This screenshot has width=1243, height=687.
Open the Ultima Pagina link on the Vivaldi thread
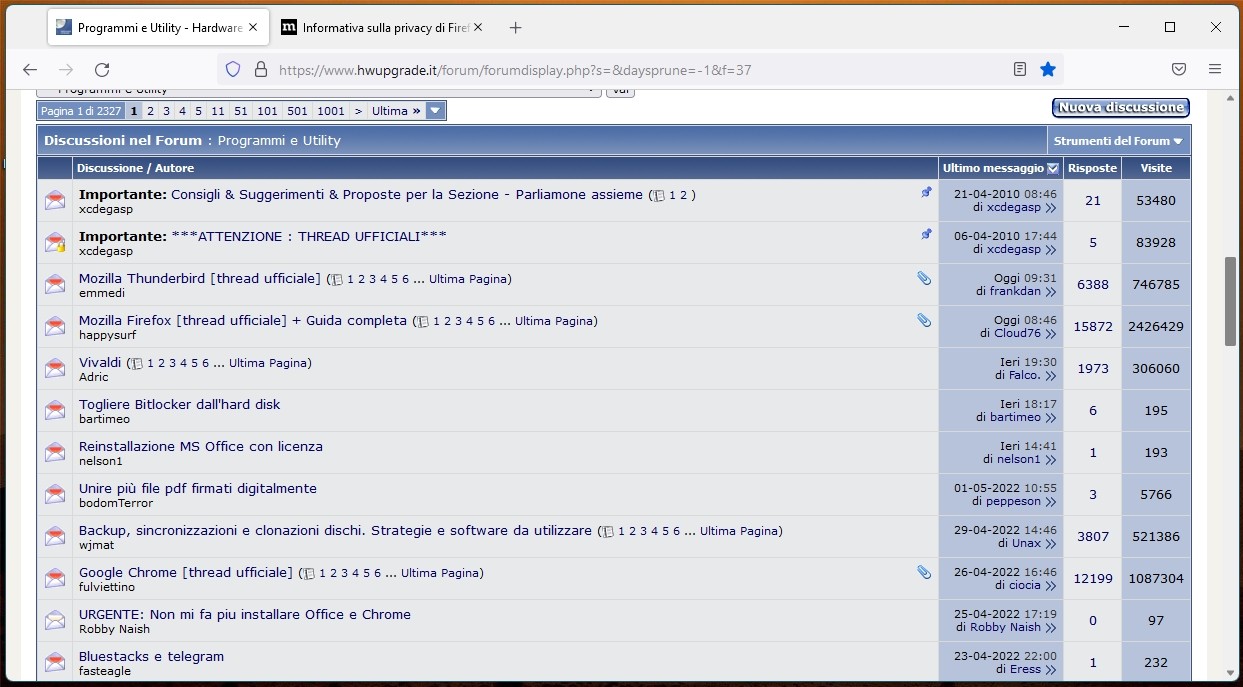pyautogui.click(x=270, y=363)
